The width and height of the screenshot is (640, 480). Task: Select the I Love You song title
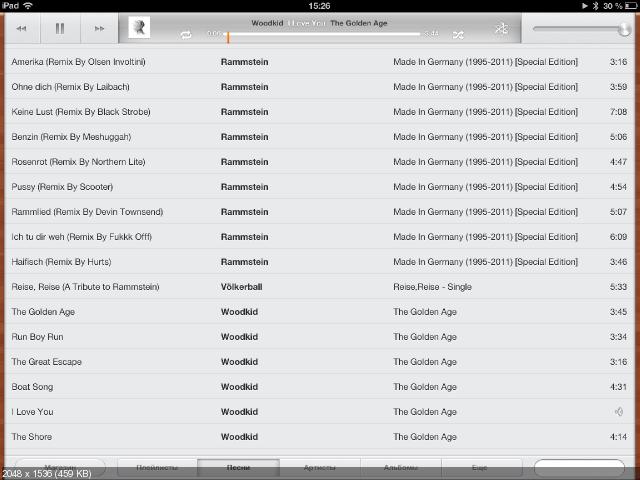point(33,412)
